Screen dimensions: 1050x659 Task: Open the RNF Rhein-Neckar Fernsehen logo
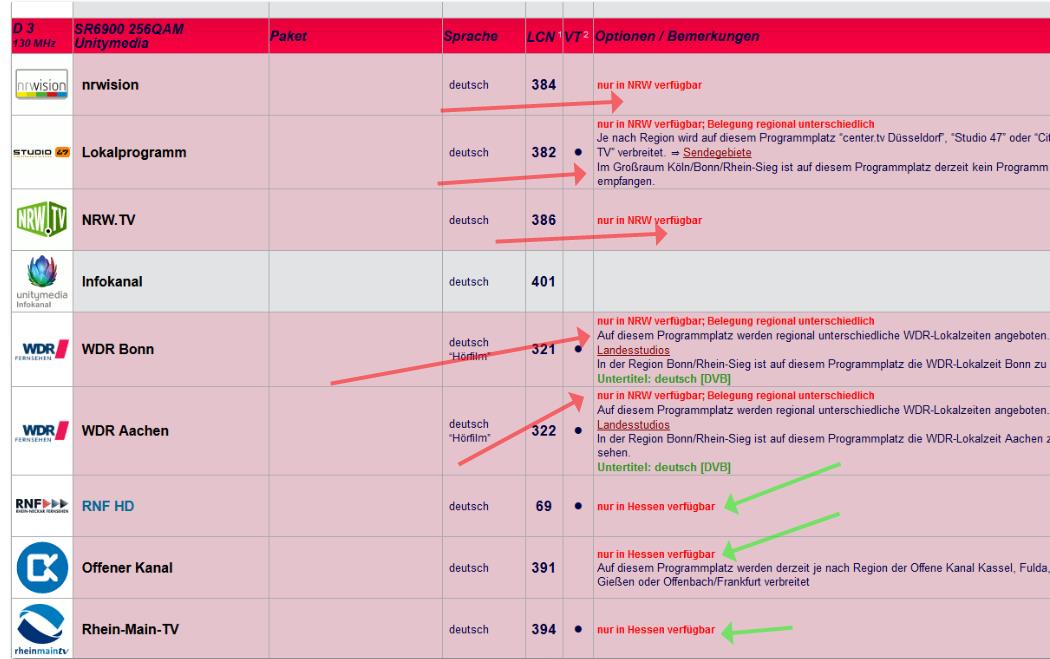tap(41, 507)
